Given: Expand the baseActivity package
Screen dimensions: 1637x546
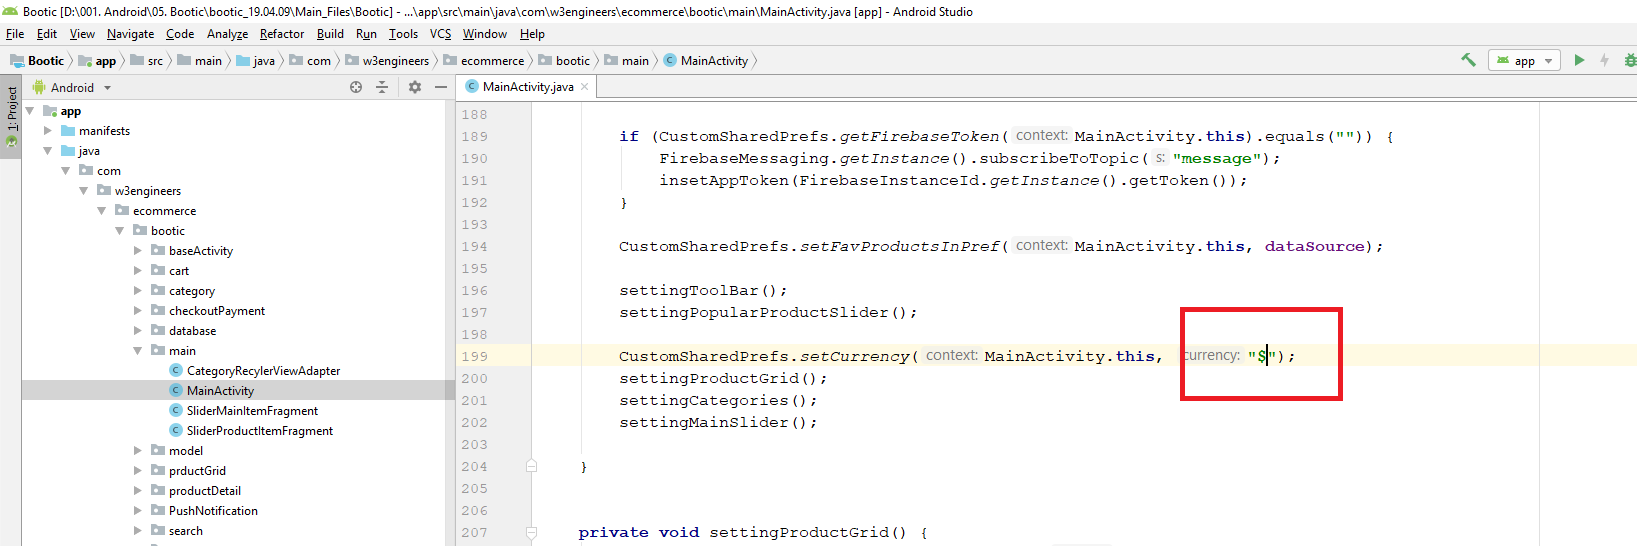Looking at the screenshot, I should point(138,251).
